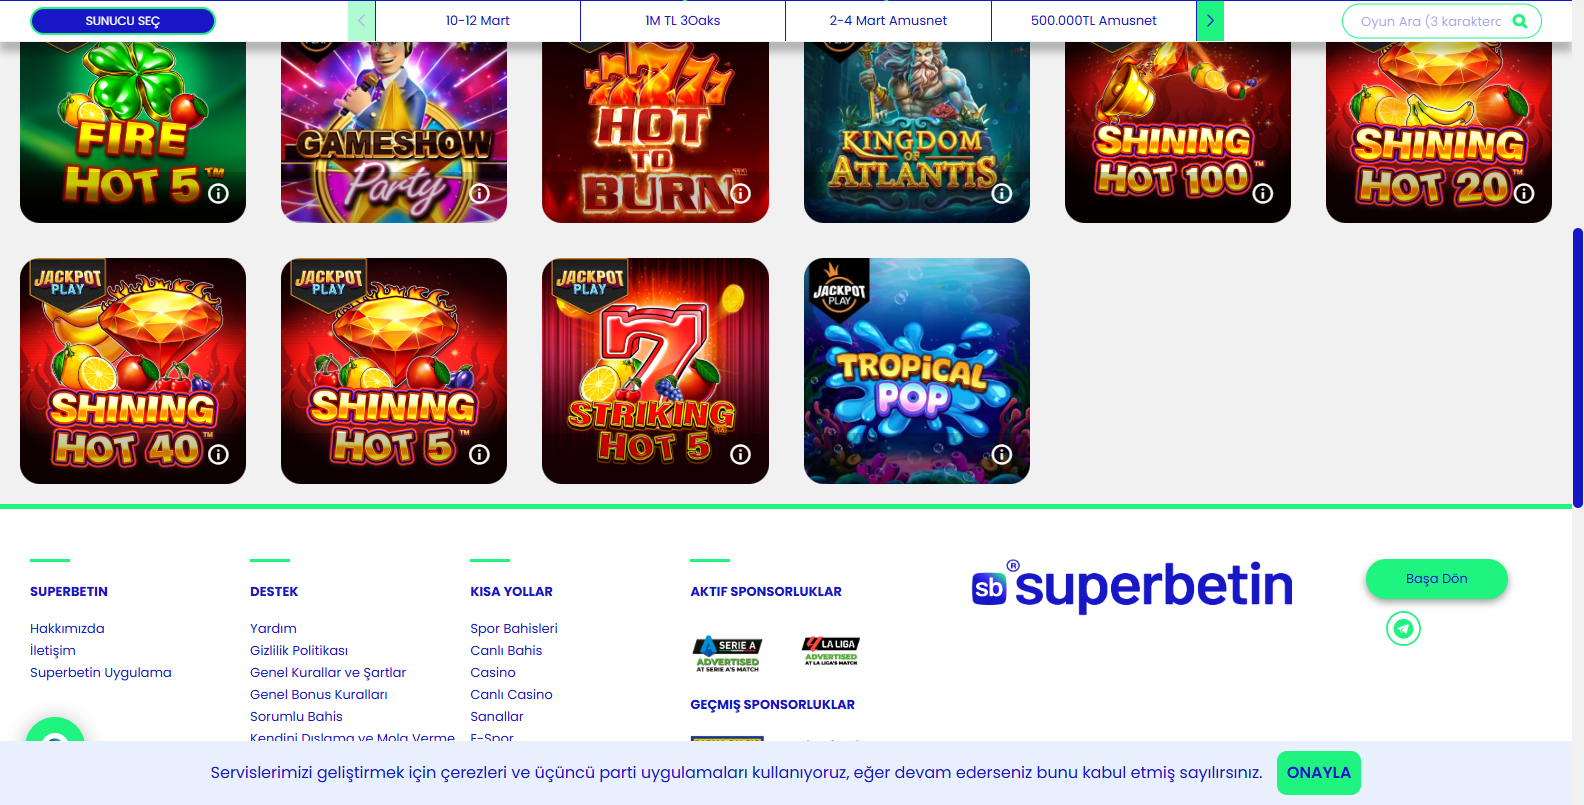Open info icon on Gameshow Party tile
Image resolution: width=1584 pixels, height=805 pixels.
480,194
